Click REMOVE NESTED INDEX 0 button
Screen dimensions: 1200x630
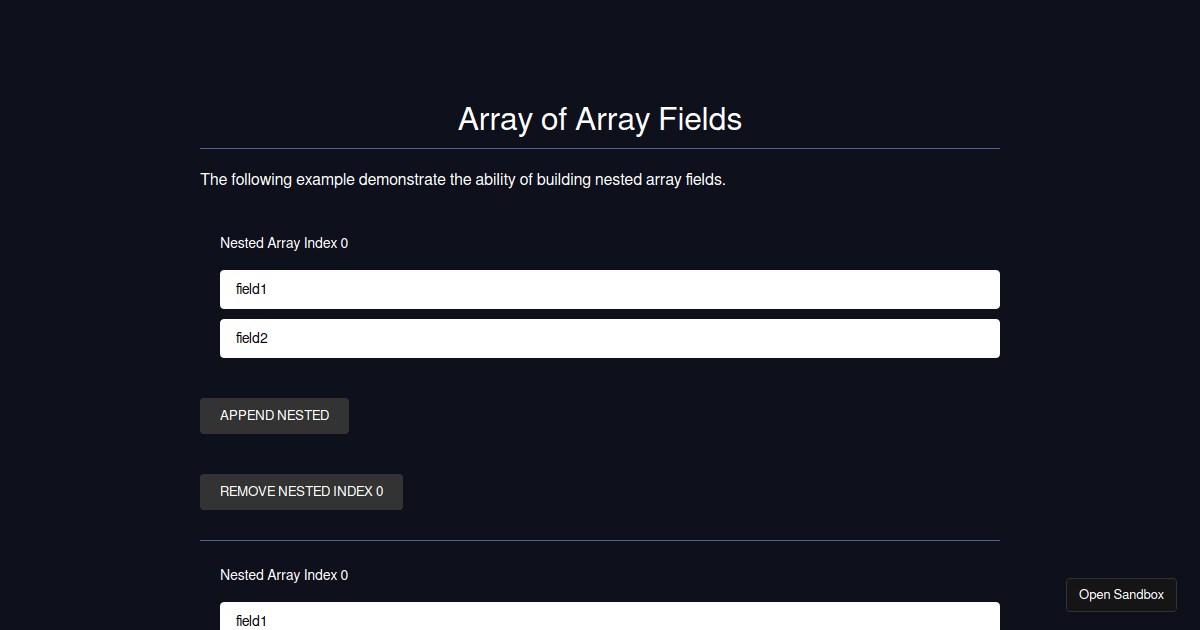coord(301,492)
